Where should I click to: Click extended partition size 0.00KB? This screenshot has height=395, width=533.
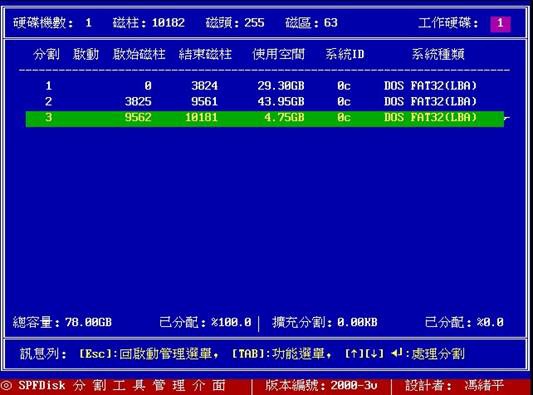357,322
